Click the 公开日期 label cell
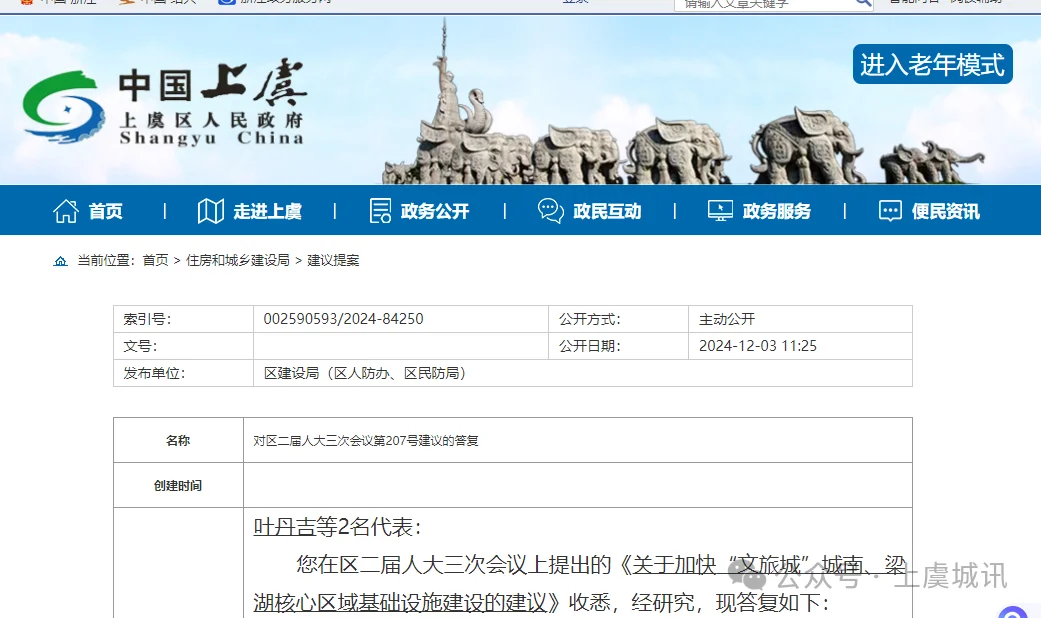1041x618 pixels. [x=618, y=346]
